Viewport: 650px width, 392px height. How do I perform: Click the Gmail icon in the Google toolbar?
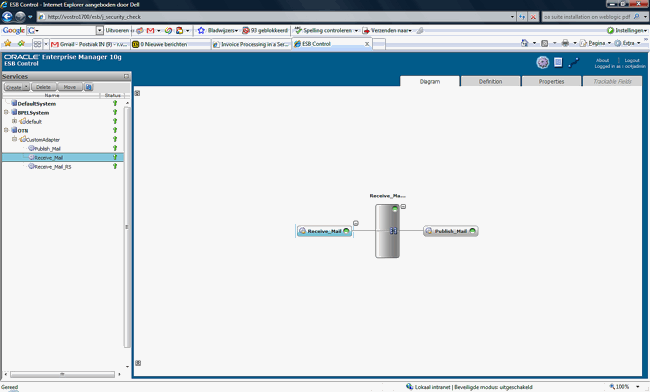coord(150,30)
